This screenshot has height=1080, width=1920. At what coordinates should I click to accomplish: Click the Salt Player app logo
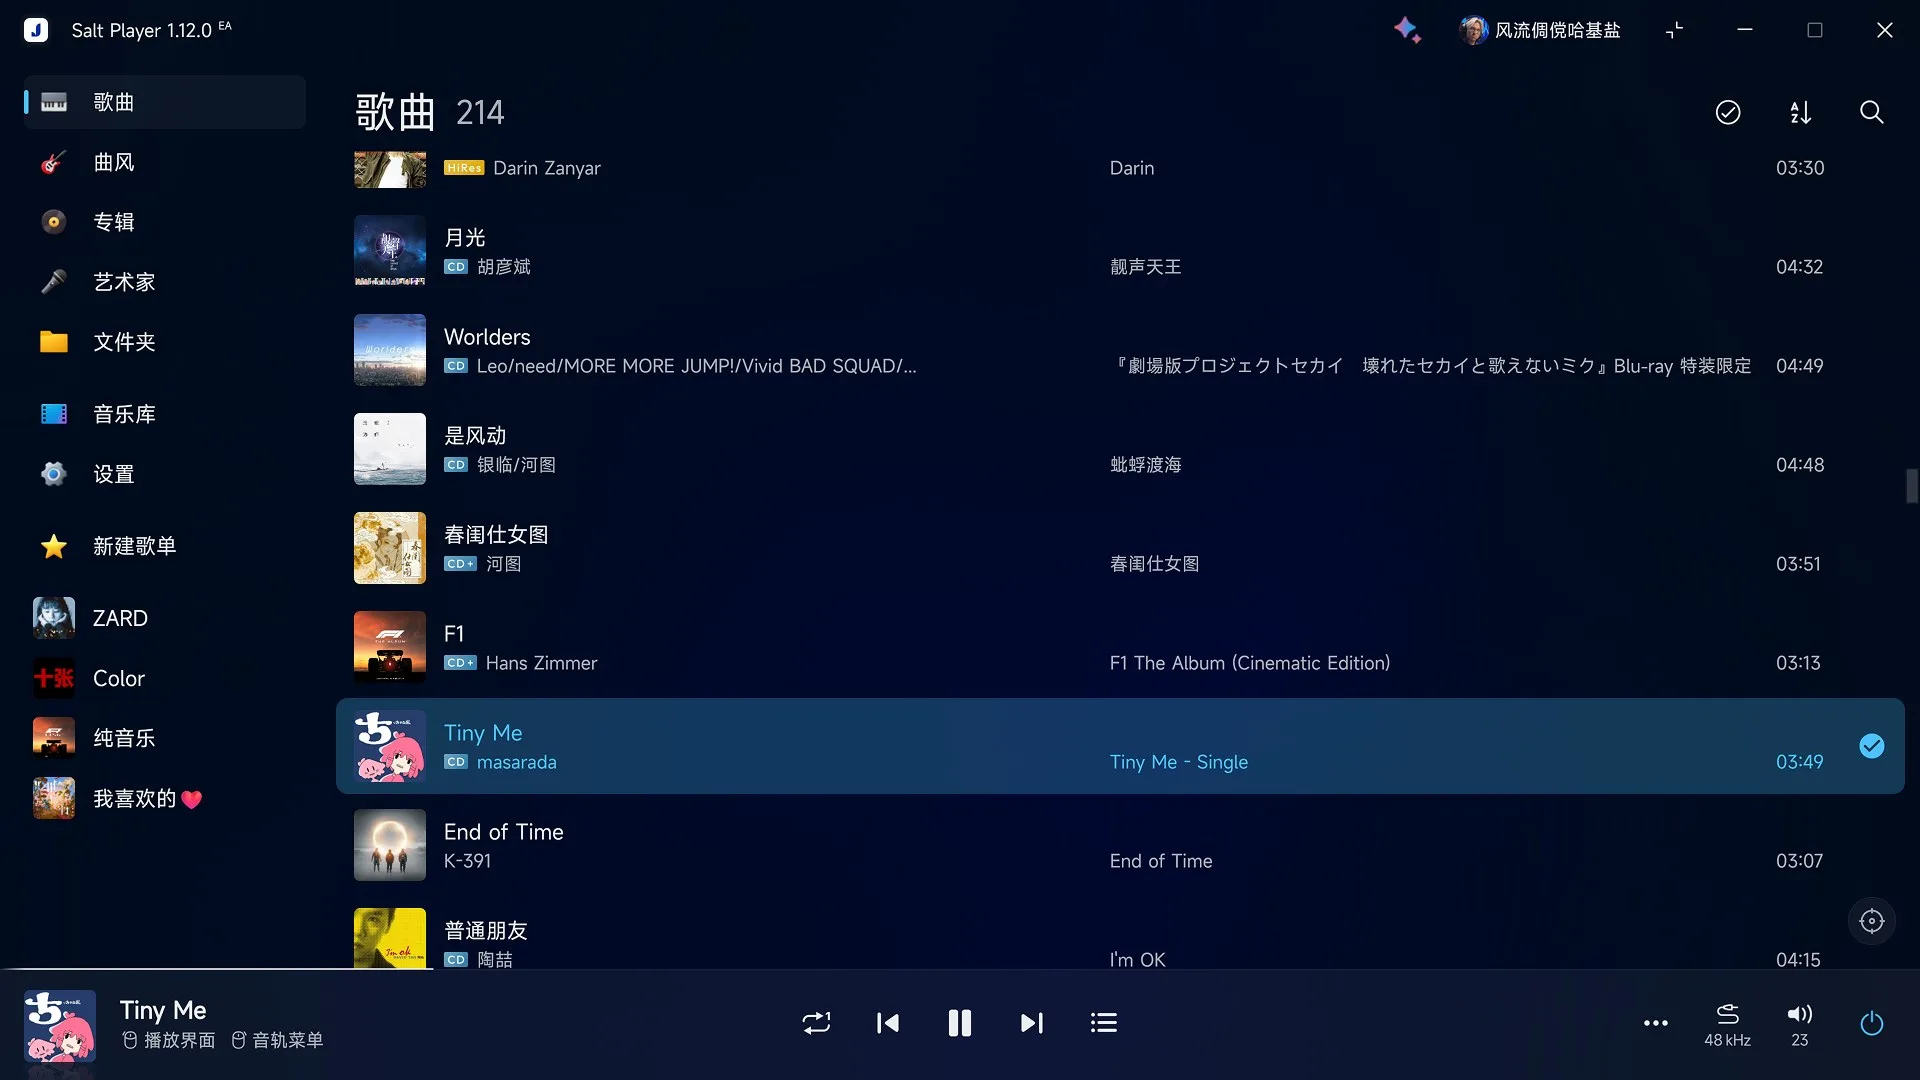click(x=36, y=30)
